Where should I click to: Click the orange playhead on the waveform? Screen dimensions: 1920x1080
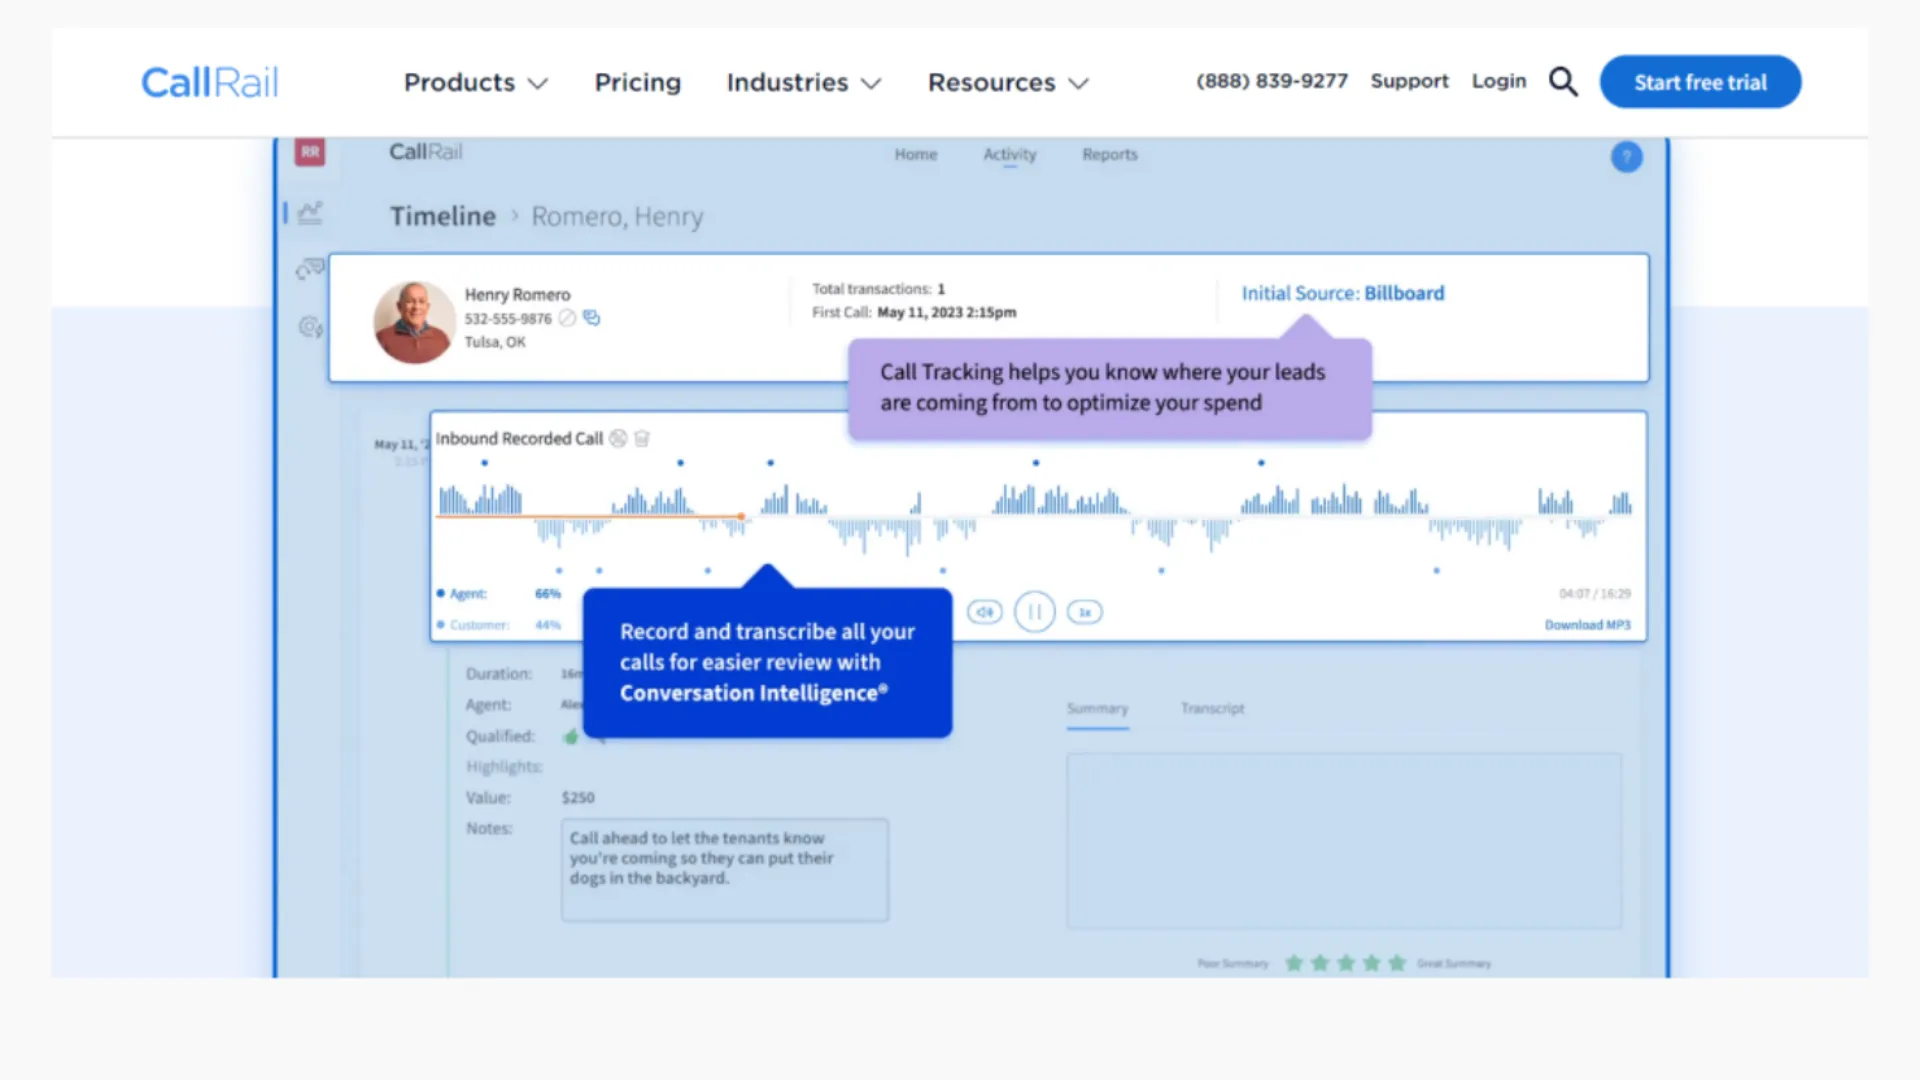click(x=741, y=517)
